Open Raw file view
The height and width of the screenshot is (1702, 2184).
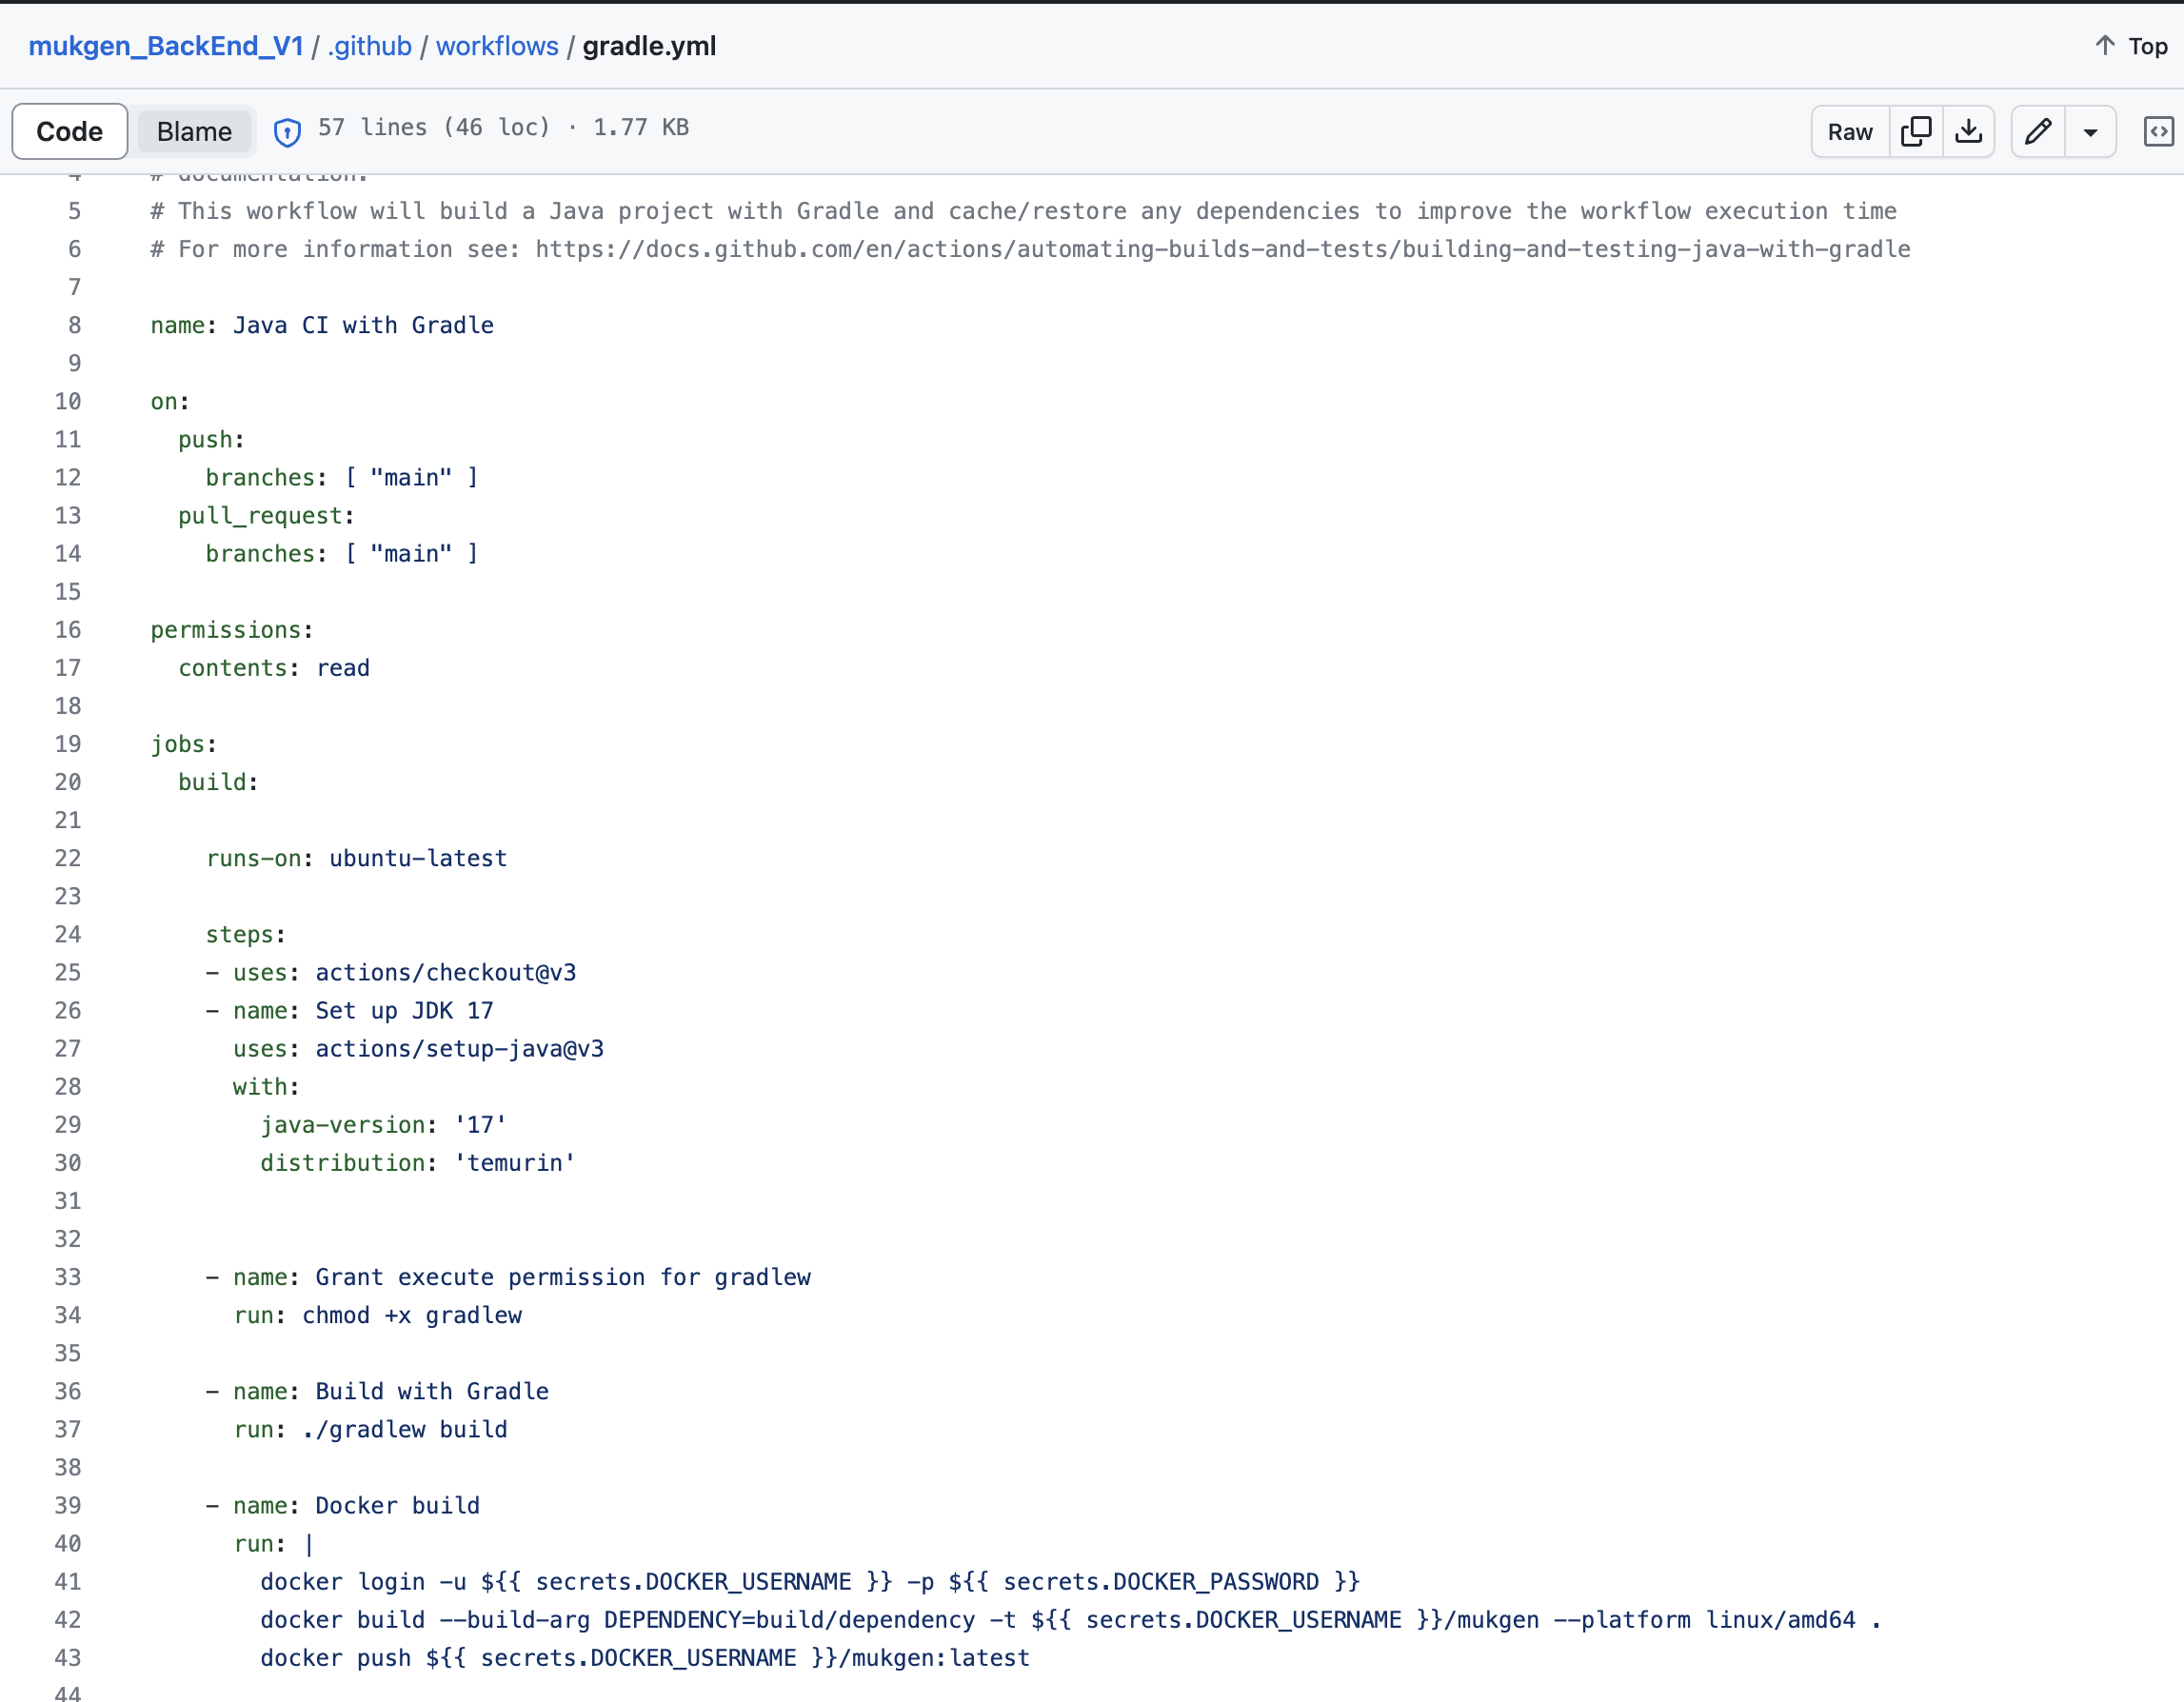coord(1849,131)
